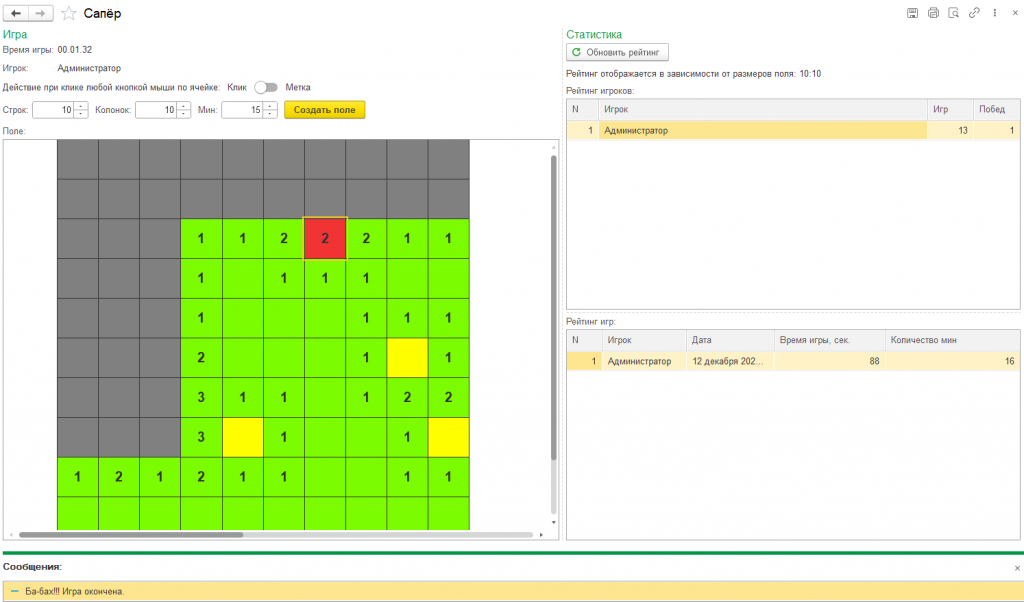This screenshot has height=602, width=1024.
Task: Get link to form with chain icon
Action: pos(974,13)
